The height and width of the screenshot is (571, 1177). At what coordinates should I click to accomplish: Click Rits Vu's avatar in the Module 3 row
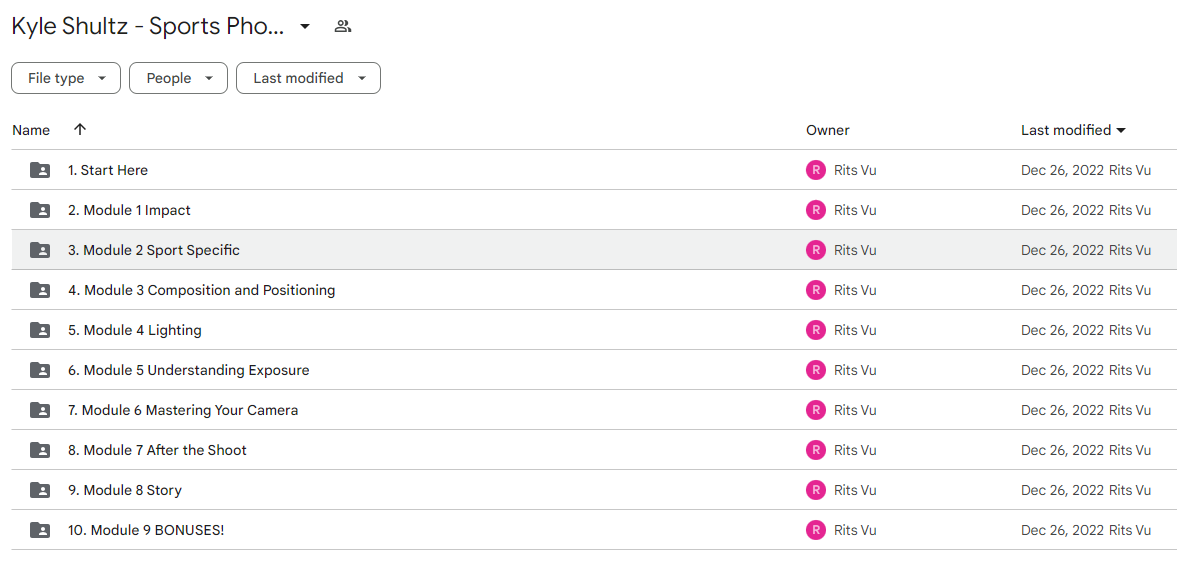815,290
